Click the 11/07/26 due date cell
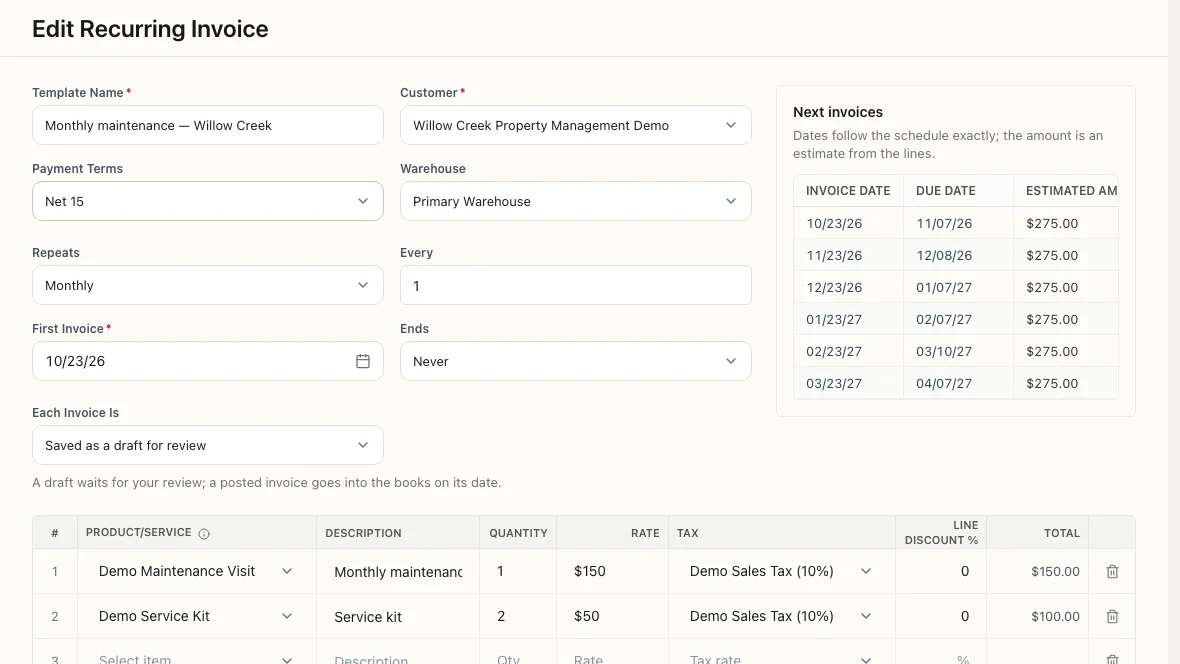This screenshot has width=1180, height=664. (x=958, y=224)
